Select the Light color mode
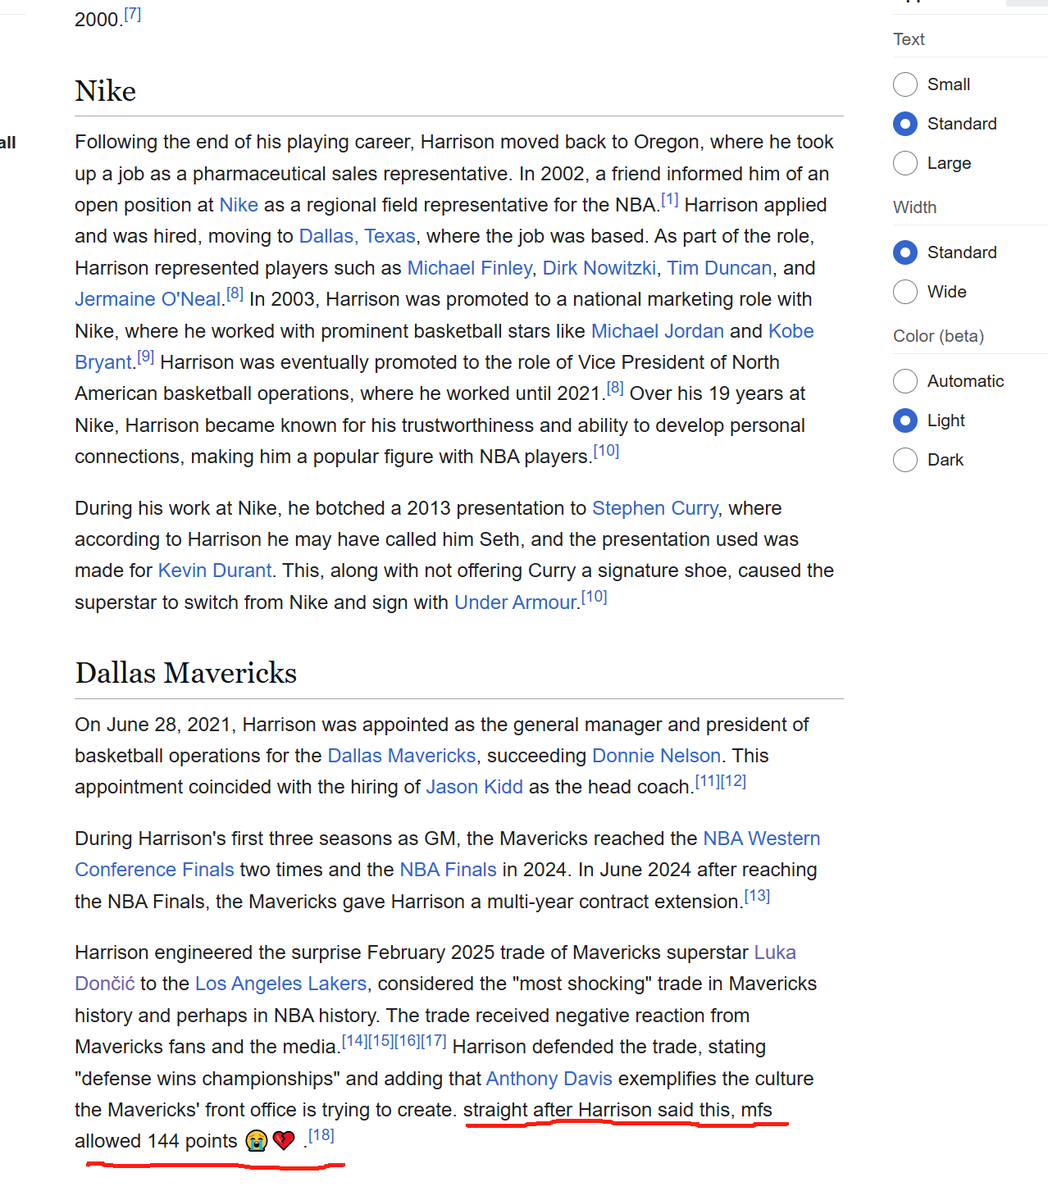This screenshot has width=1048, height=1200. tap(905, 420)
